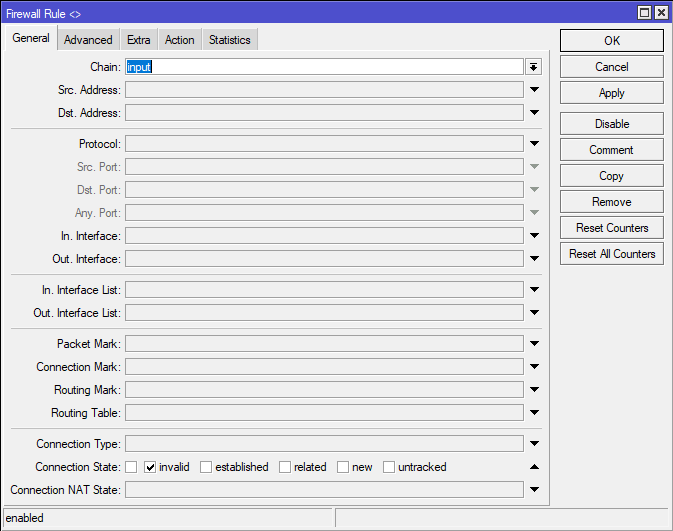Click the In. Interface field
This screenshot has width=673, height=531.
[324, 235]
